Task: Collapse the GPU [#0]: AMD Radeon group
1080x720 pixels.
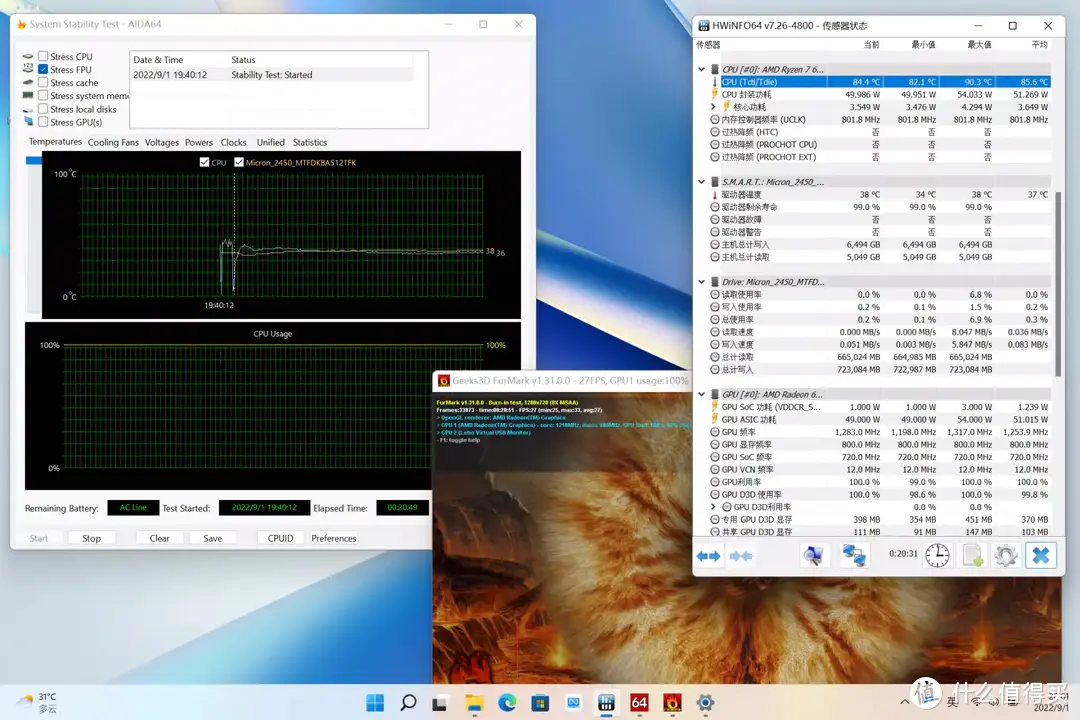Action: pyautogui.click(x=702, y=394)
